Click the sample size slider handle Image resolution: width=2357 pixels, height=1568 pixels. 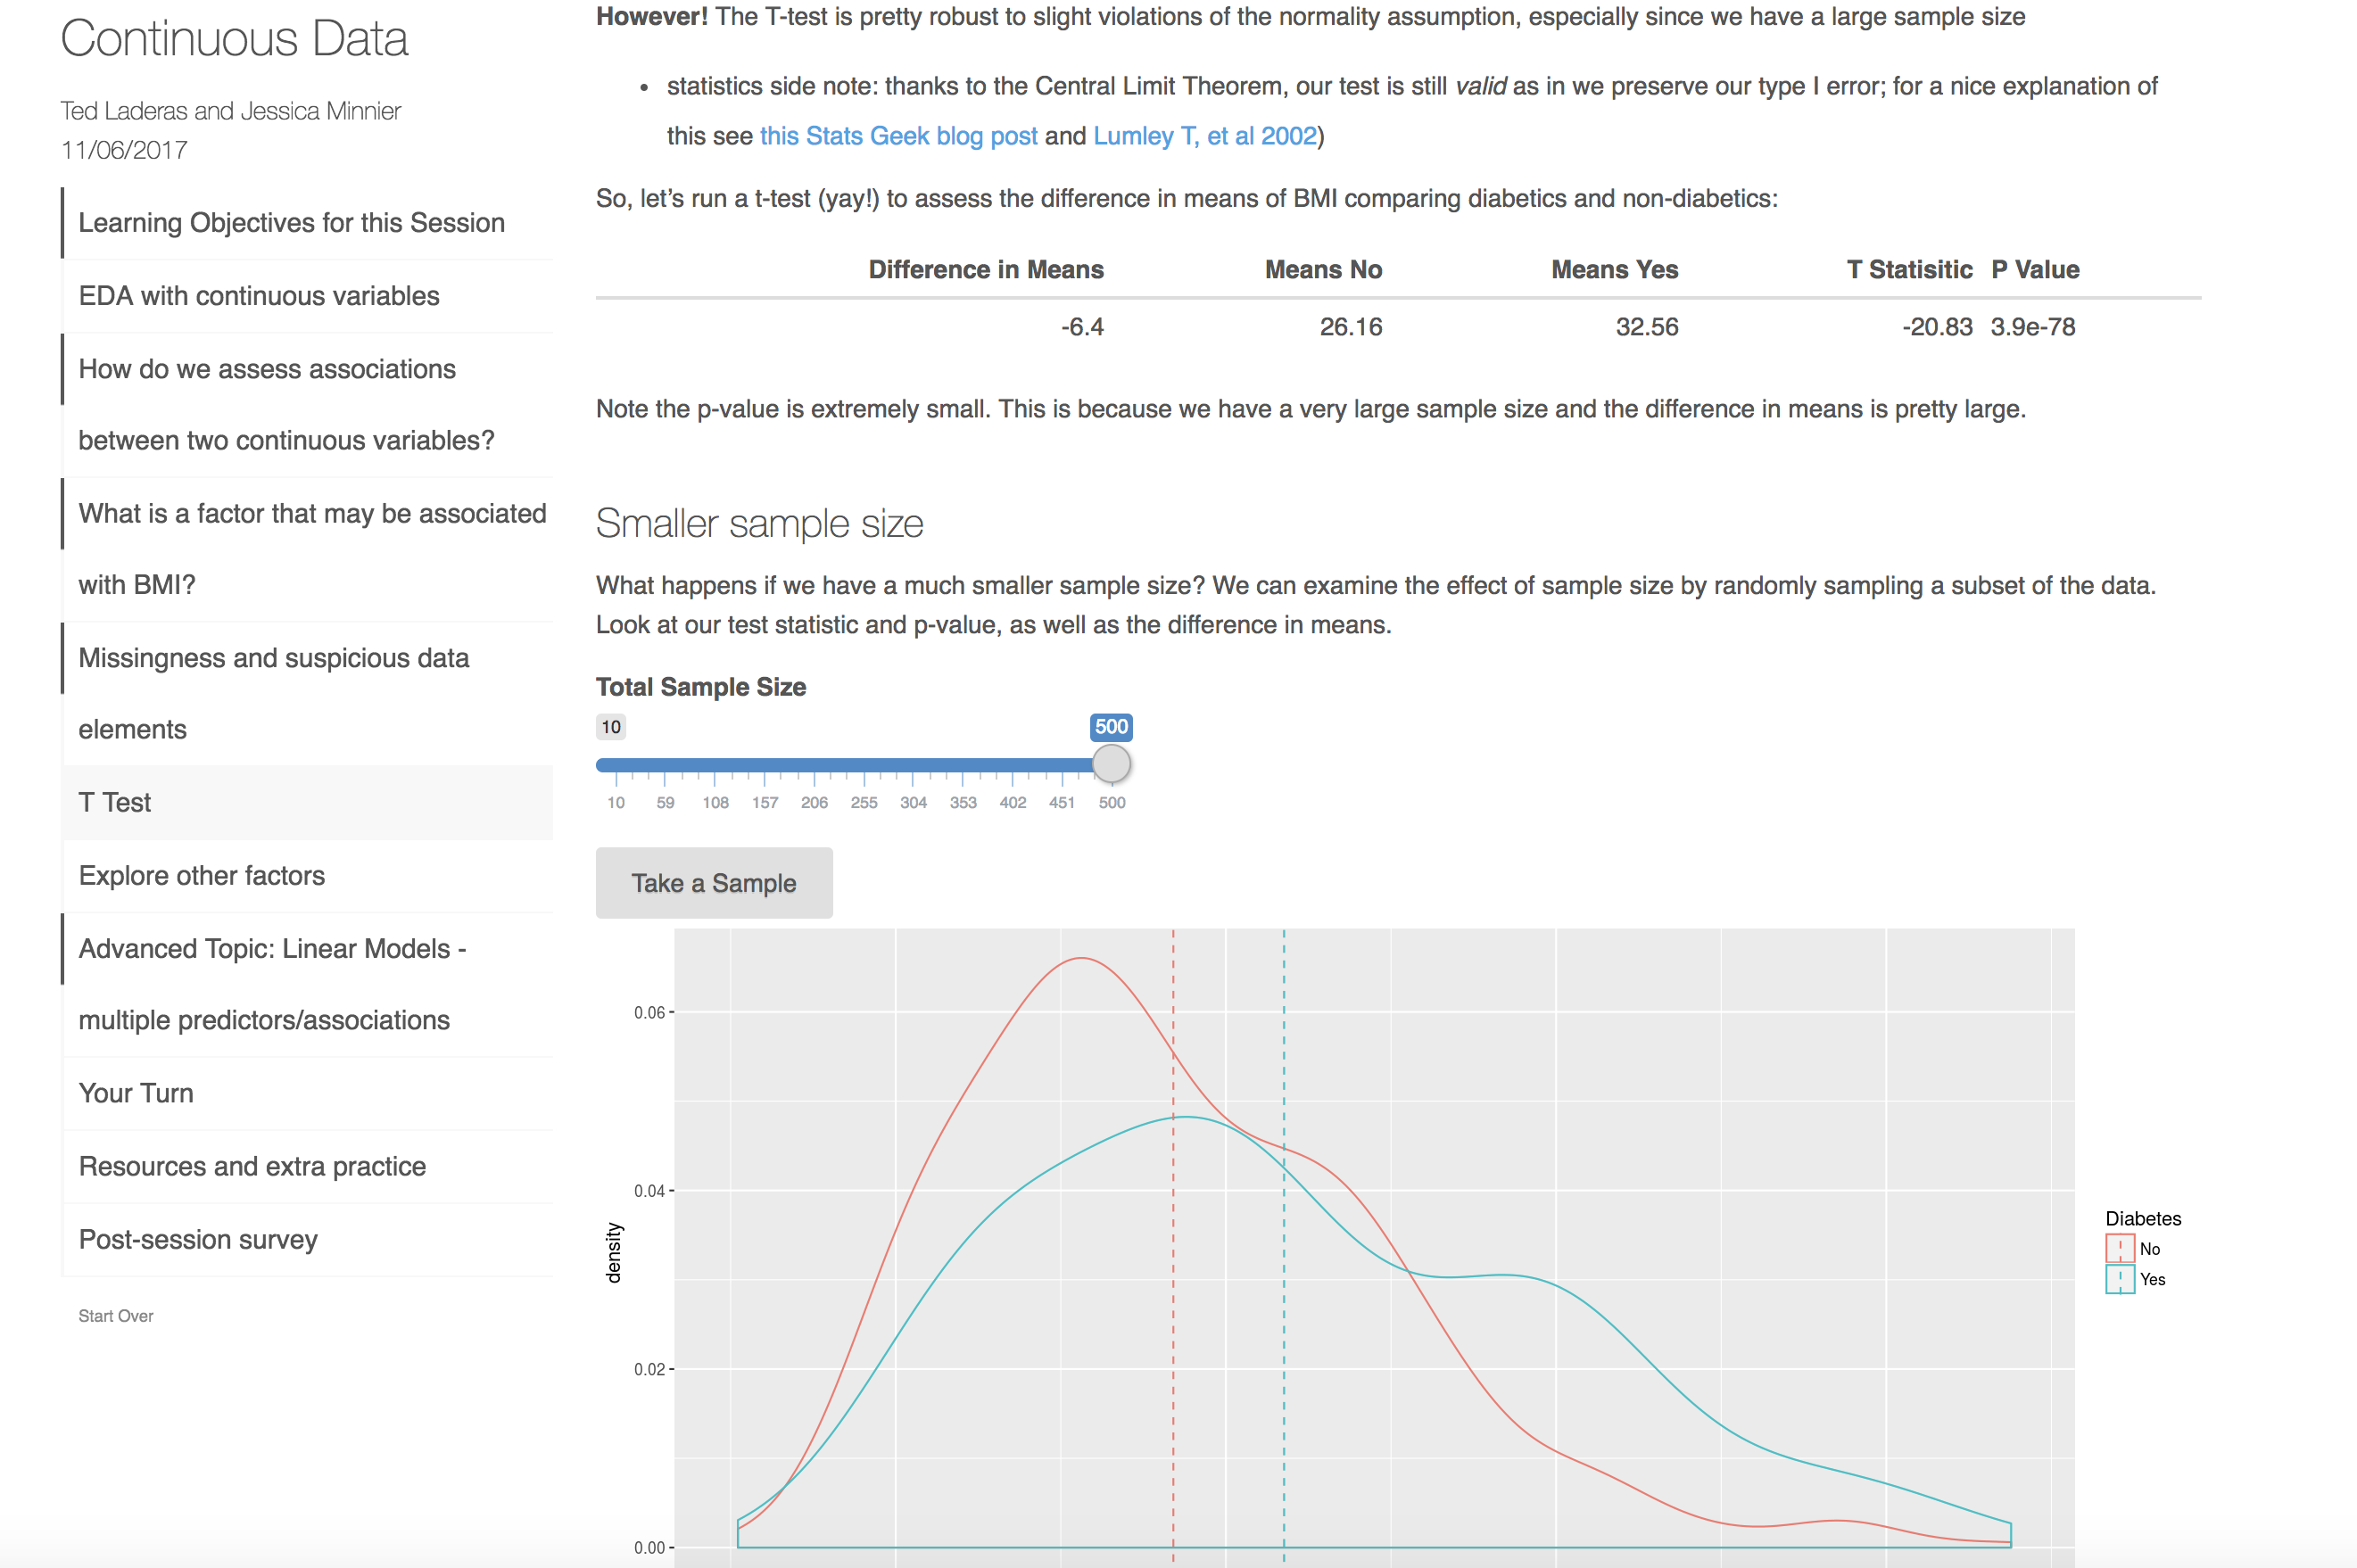(x=1111, y=764)
